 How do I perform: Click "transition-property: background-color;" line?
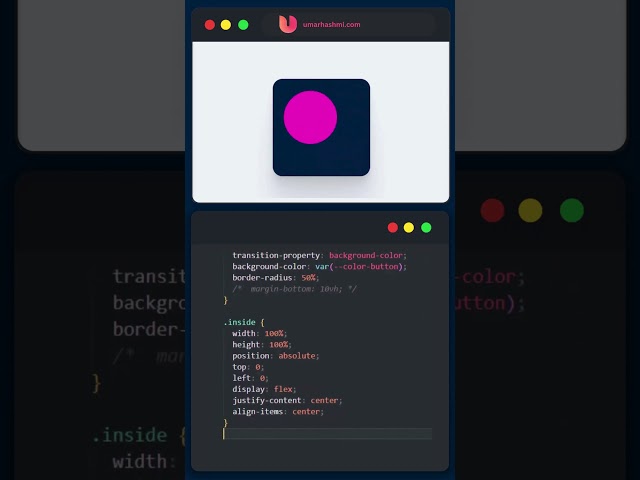[320, 256]
